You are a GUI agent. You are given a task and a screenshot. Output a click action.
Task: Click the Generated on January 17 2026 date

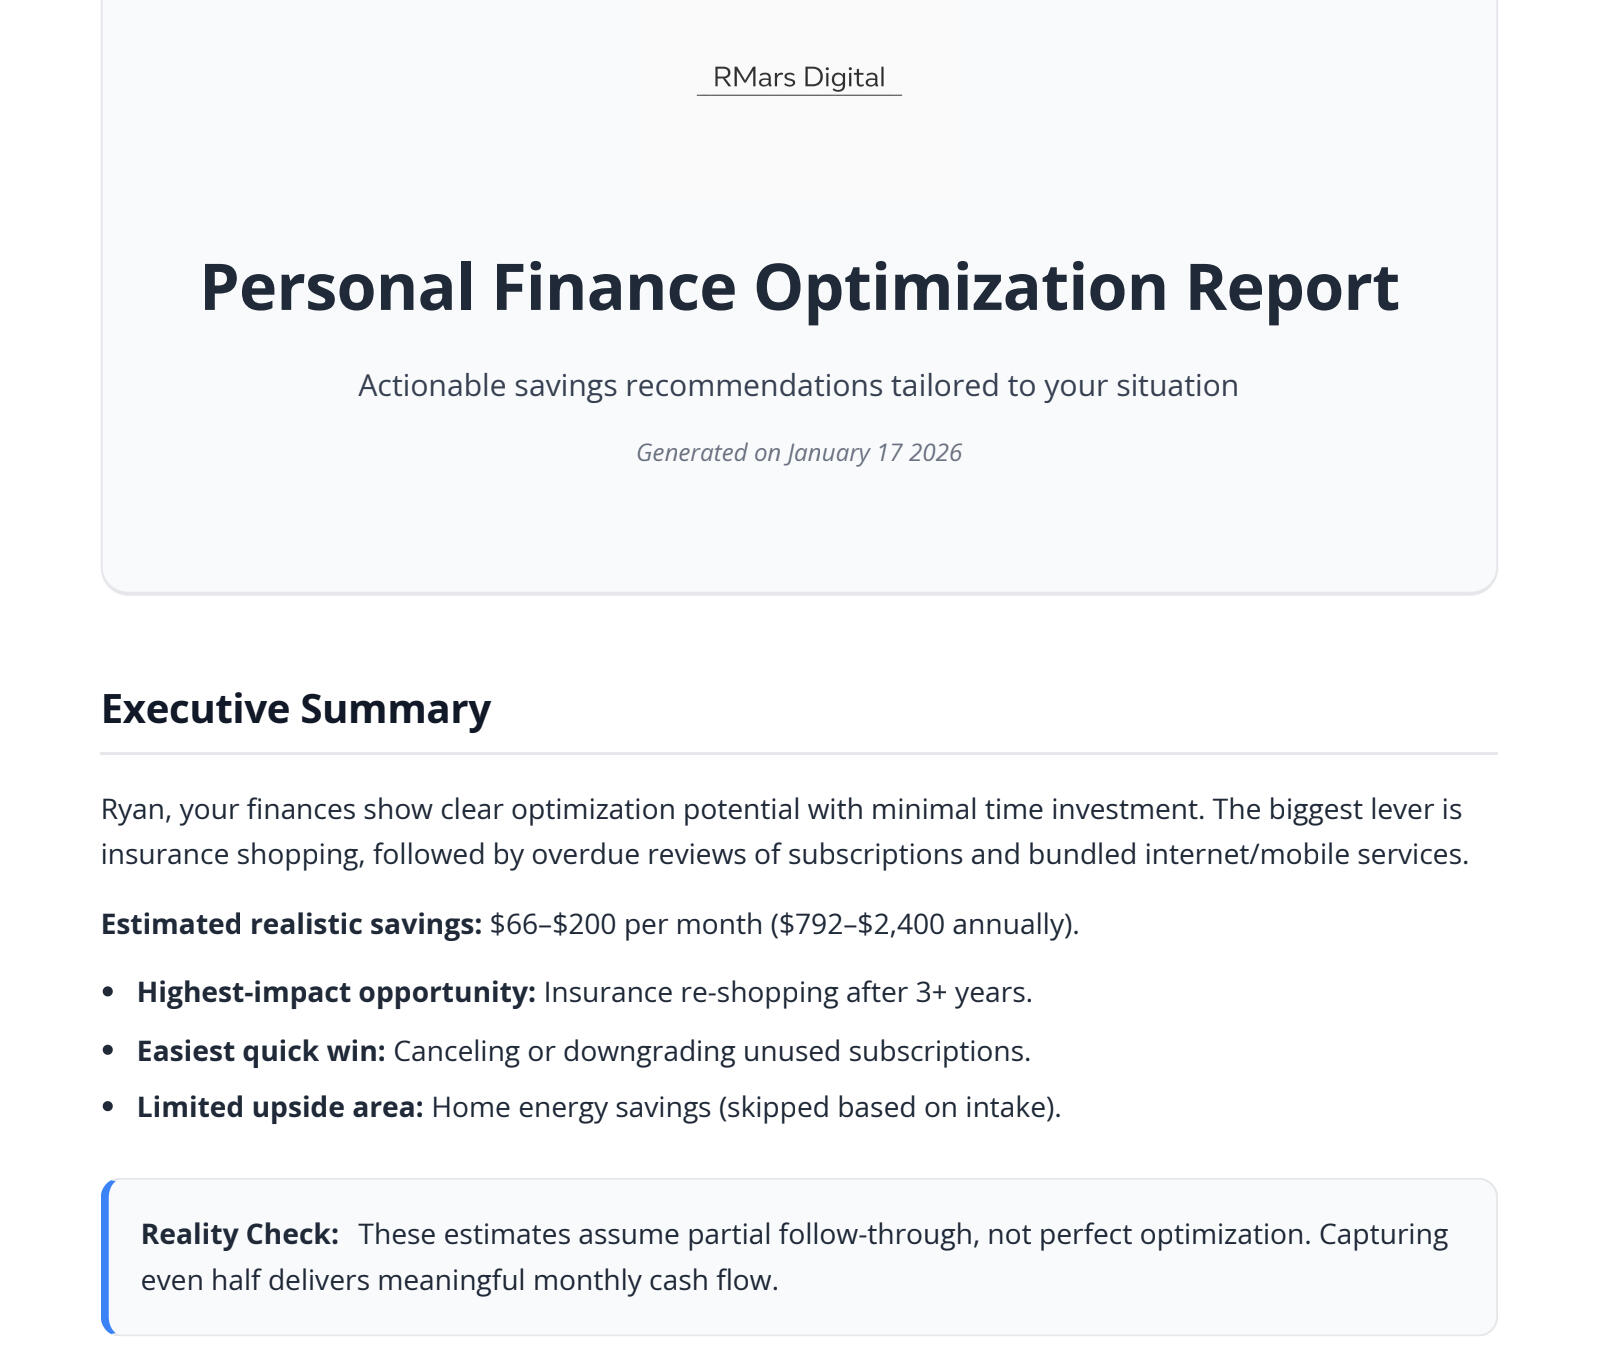point(798,453)
